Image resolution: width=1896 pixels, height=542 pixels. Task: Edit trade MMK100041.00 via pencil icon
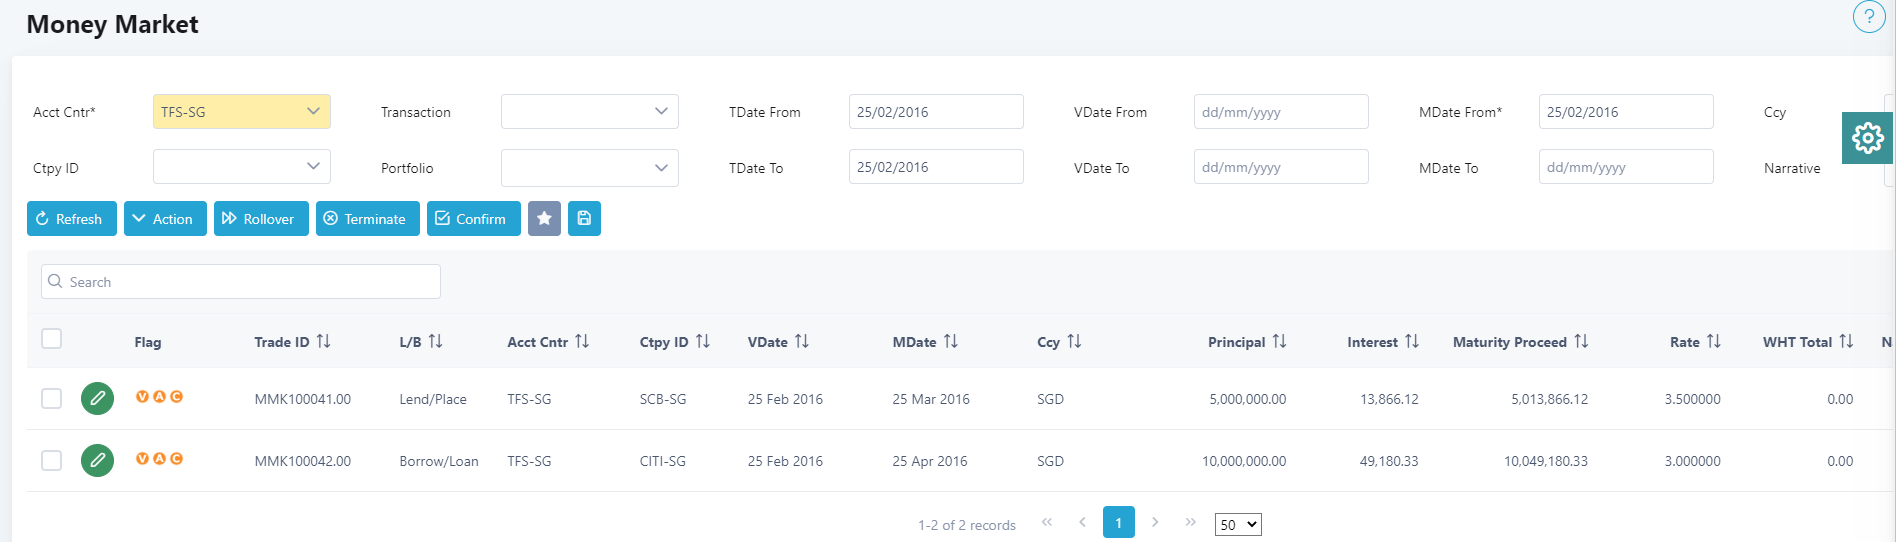97,399
